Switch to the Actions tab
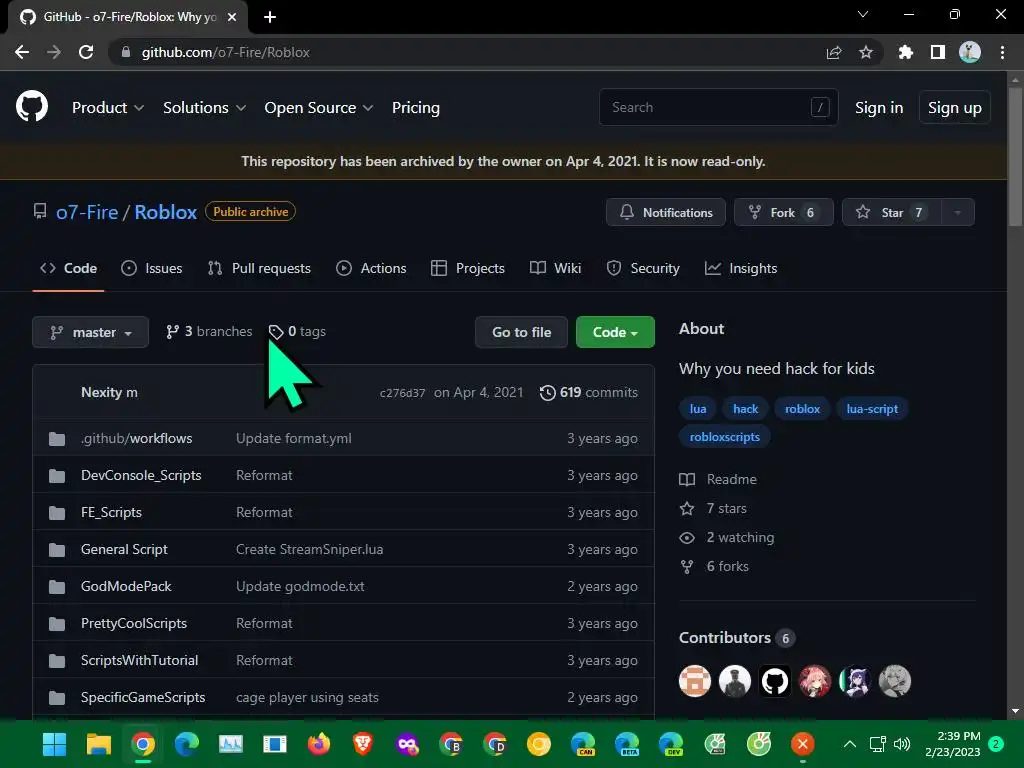Screen dimensions: 1024x768 (371, 268)
